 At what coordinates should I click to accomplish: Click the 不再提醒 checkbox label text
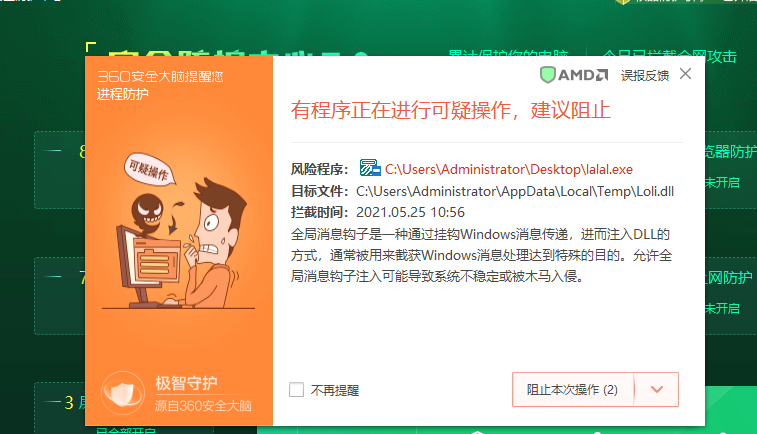click(x=335, y=390)
